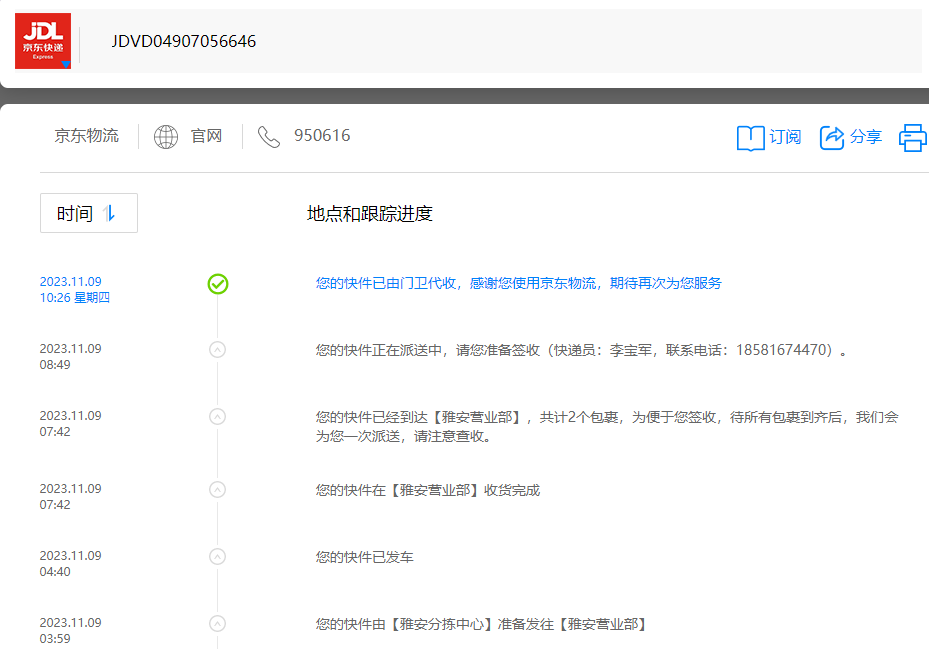Click the 分享 share label
Viewport: 929px width, 649px height.
click(866, 137)
